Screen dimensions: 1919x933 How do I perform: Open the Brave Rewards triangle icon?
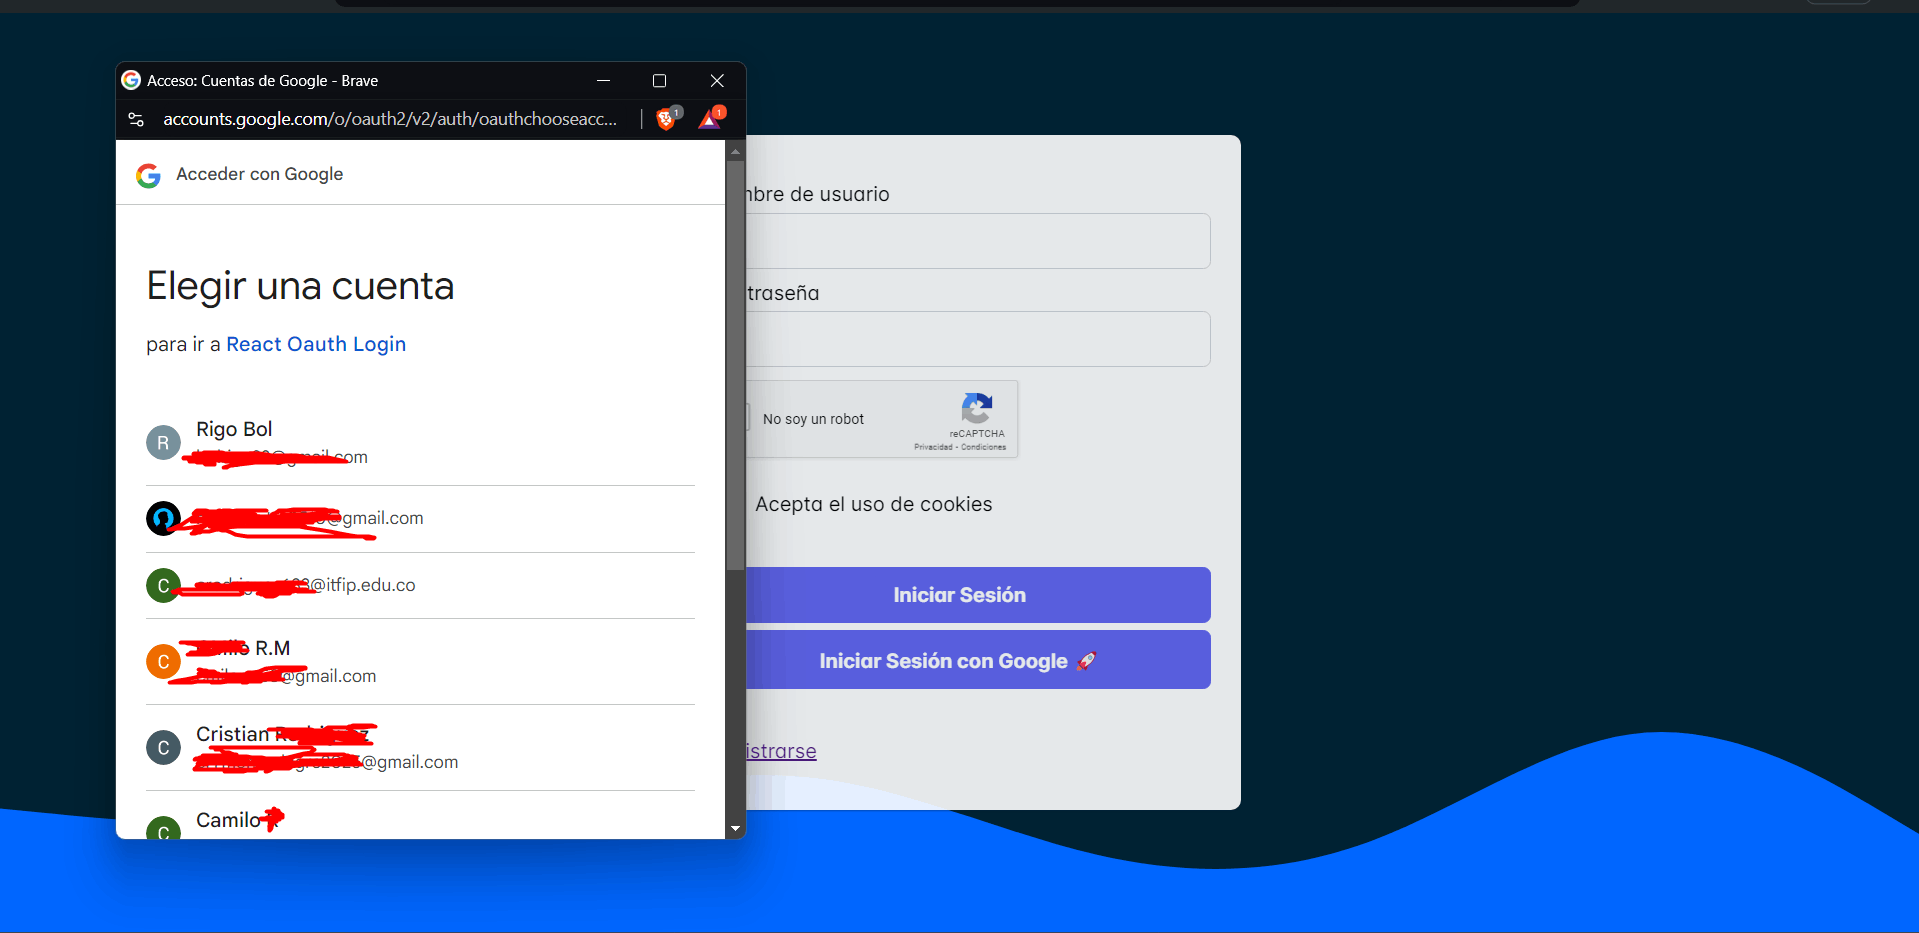(x=710, y=119)
